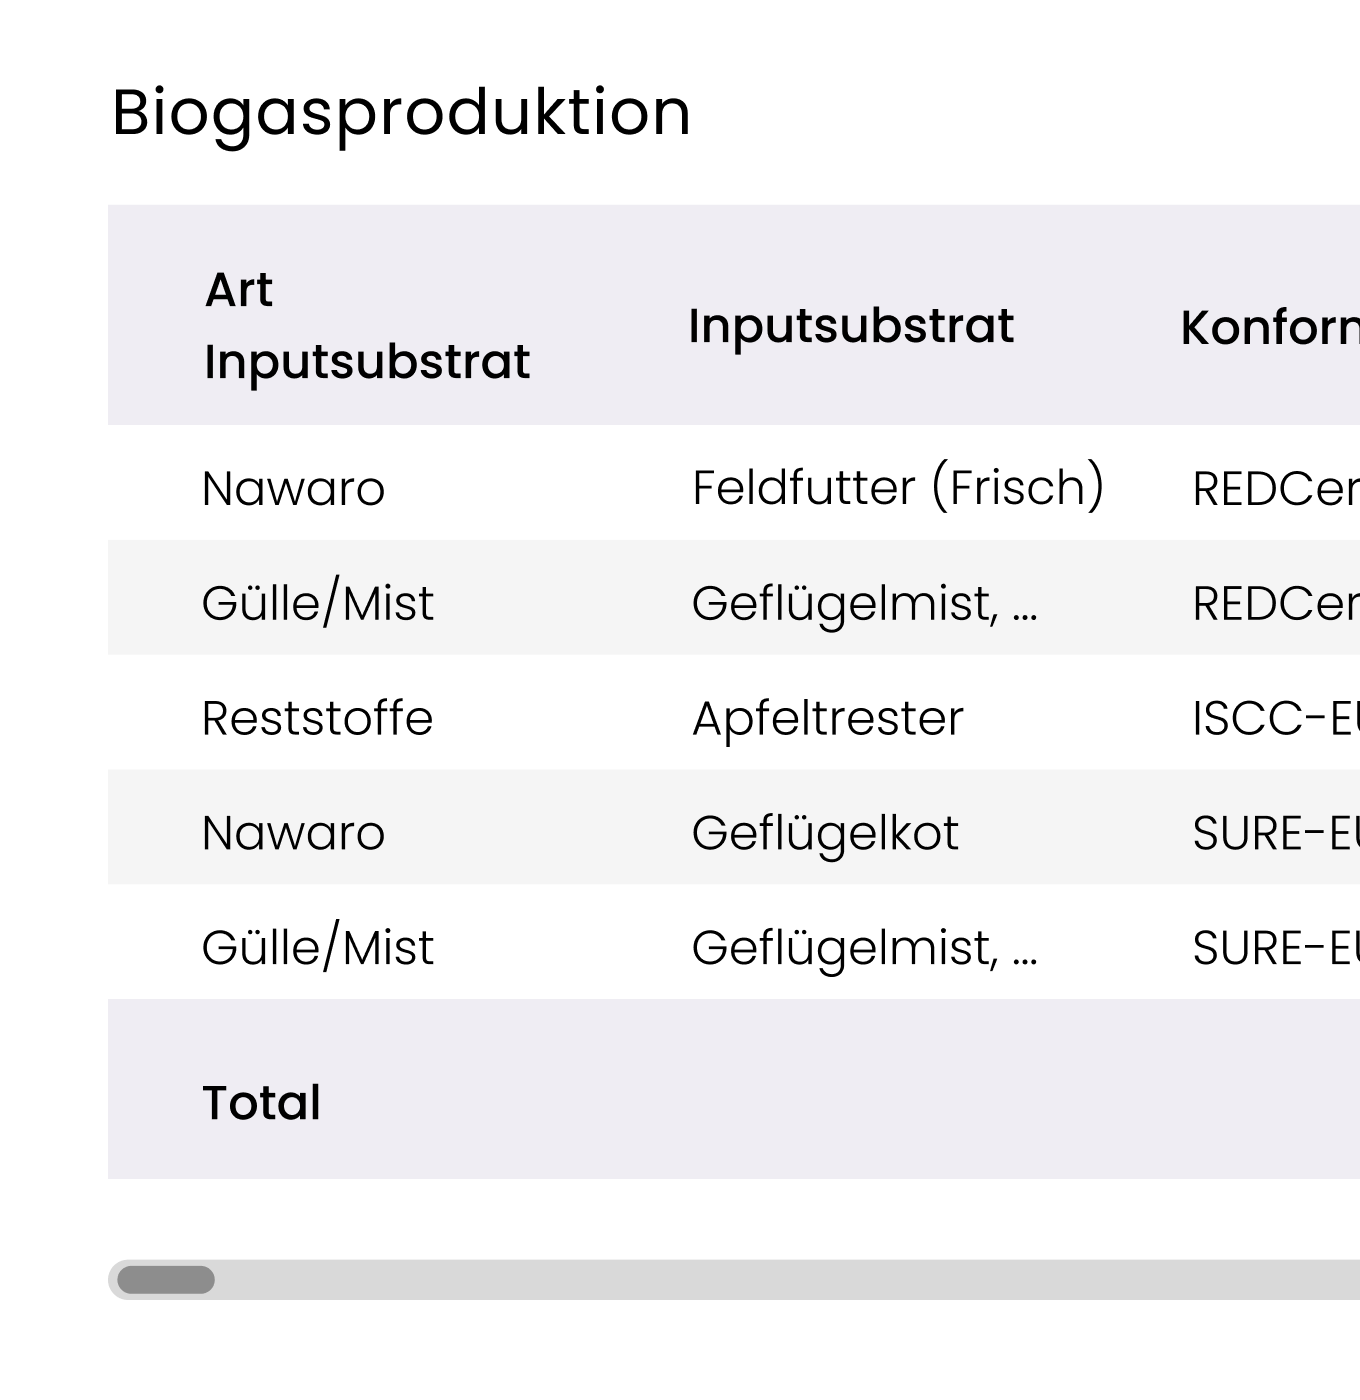Click the 'Inputsubstrat' column header
This screenshot has height=1400, width=1360.
pos(852,324)
